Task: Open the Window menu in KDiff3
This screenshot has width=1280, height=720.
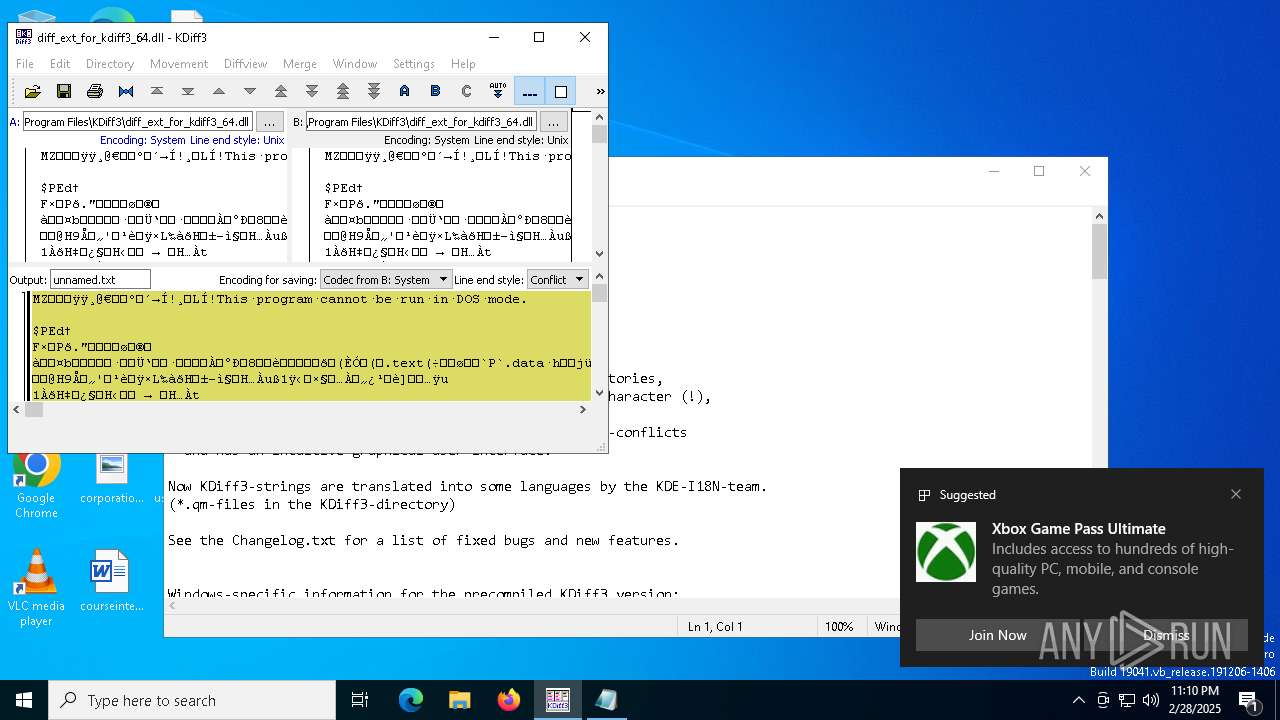Action: [x=355, y=63]
